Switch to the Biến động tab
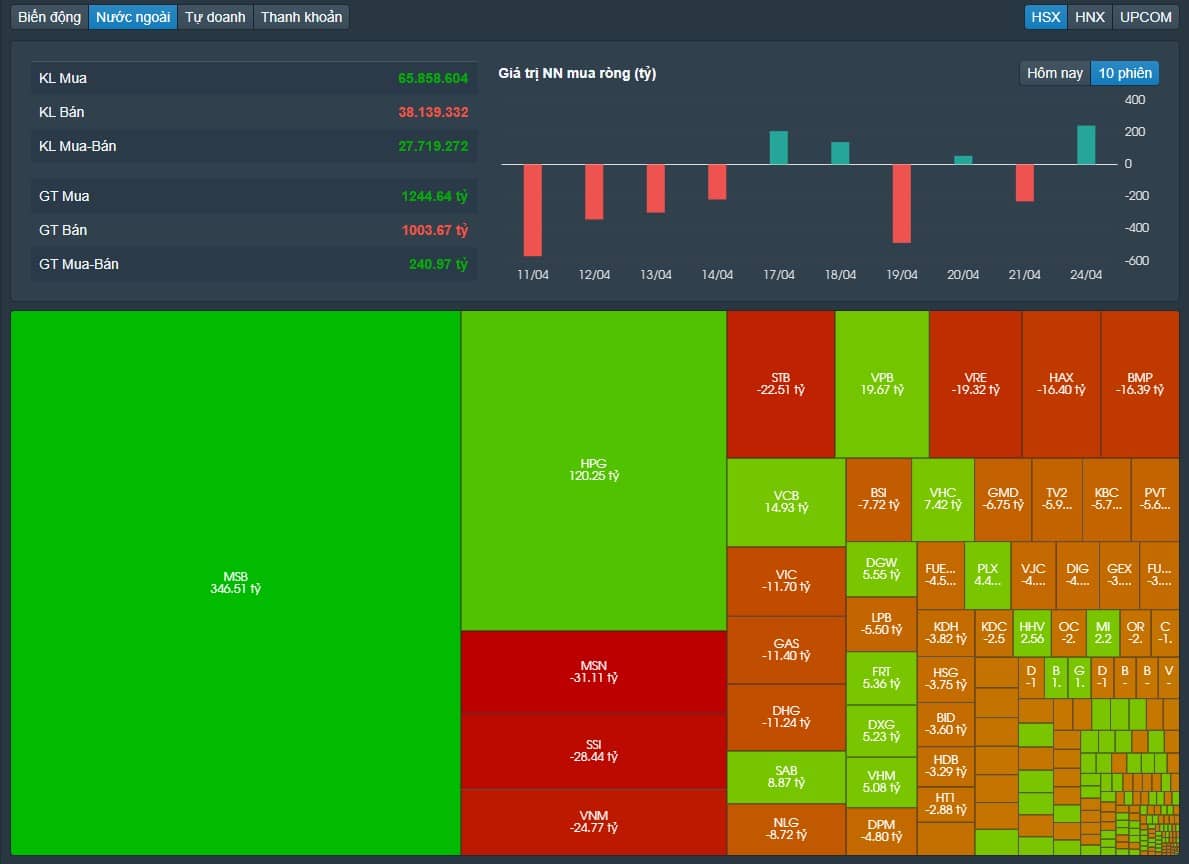The image size is (1189, 864). point(49,17)
